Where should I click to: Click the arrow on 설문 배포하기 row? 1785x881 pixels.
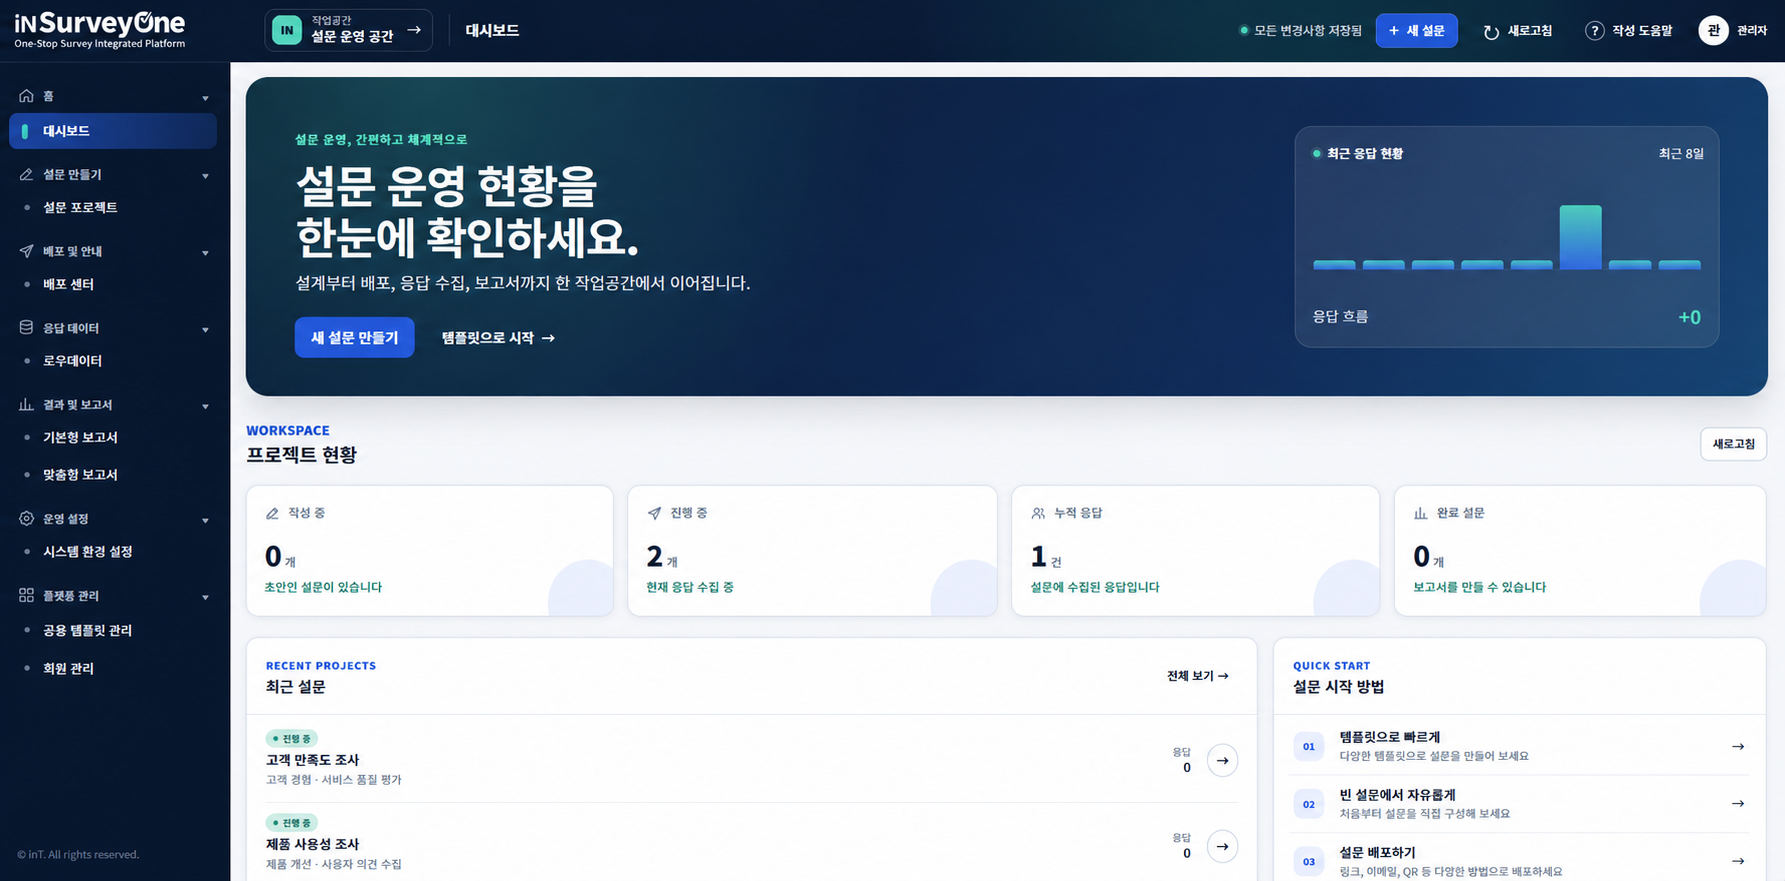(x=1738, y=861)
